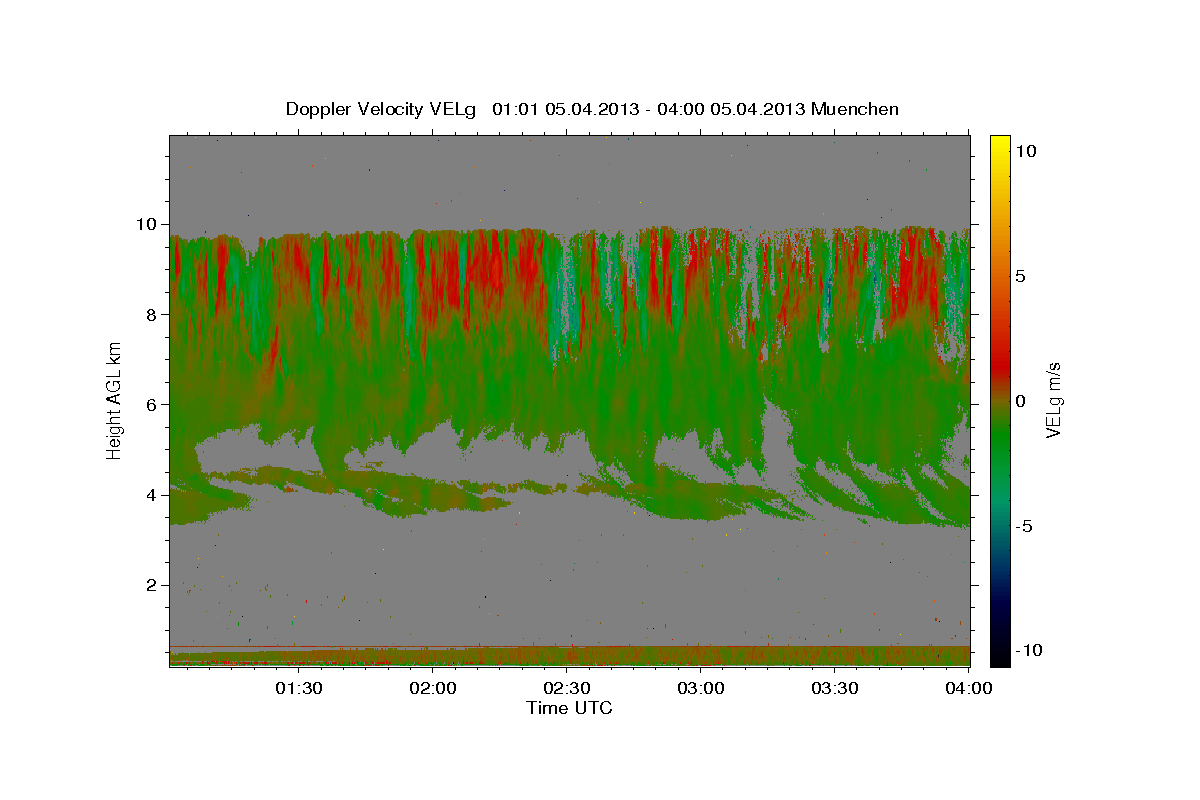This screenshot has width=1200, height=800.
Task: Click the colorbar label '5'
Action: coord(1022,275)
